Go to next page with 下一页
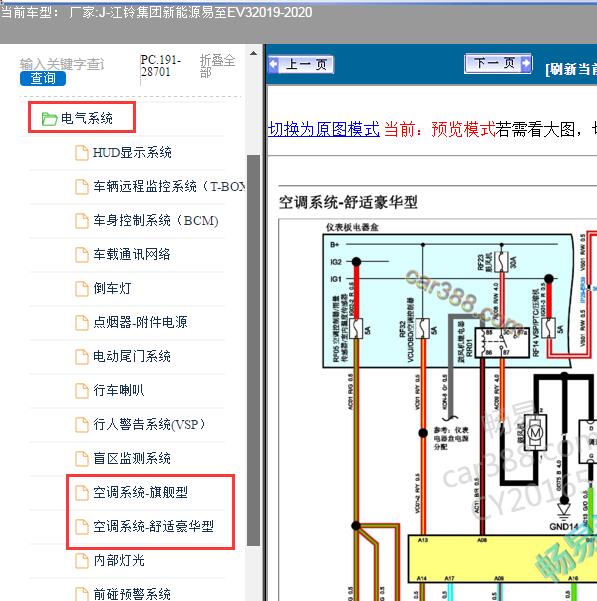This screenshot has width=597, height=601. pos(498,63)
